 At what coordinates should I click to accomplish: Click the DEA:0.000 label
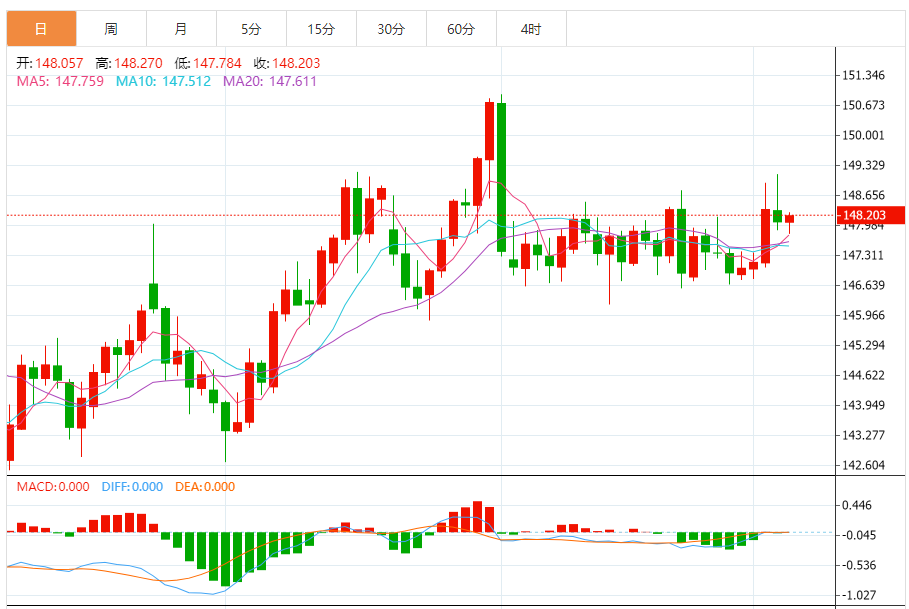click(x=205, y=487)
